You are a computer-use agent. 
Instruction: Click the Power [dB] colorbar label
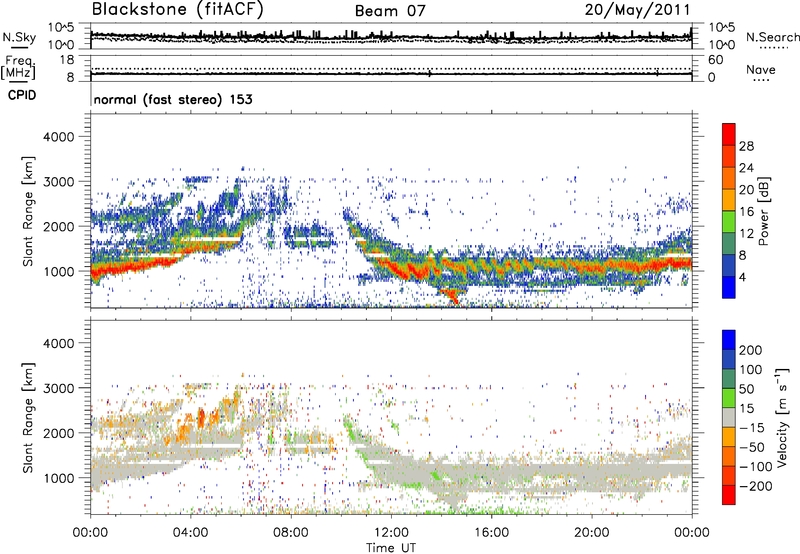pos(764,211)
